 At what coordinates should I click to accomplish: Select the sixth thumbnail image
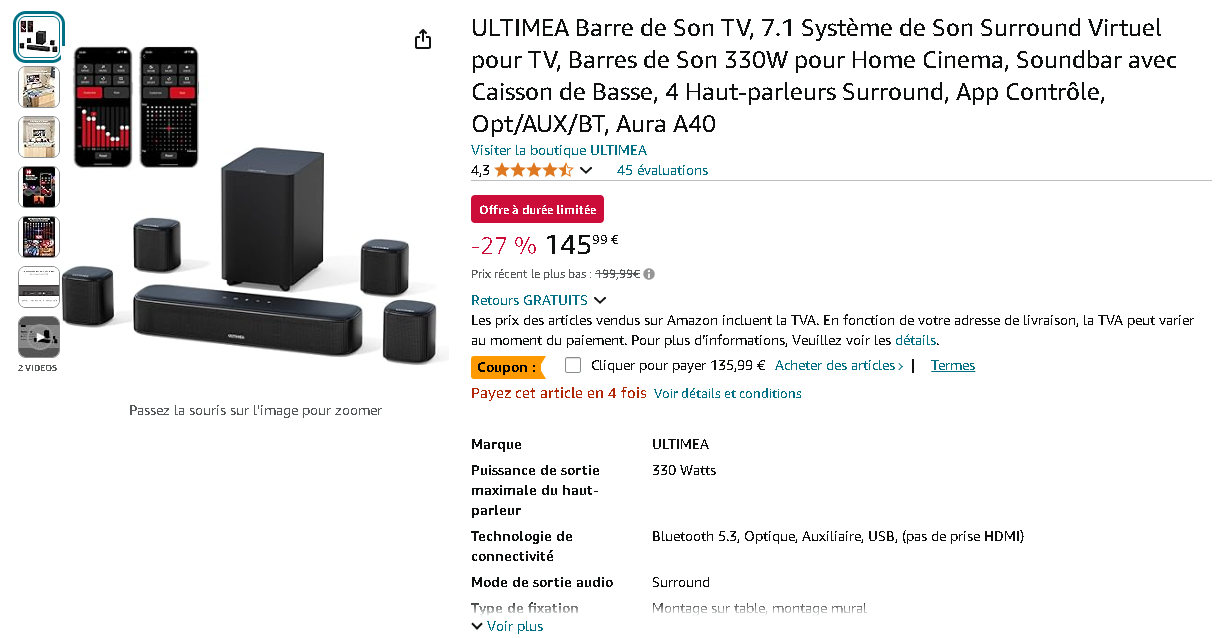(x=39, y=287)
